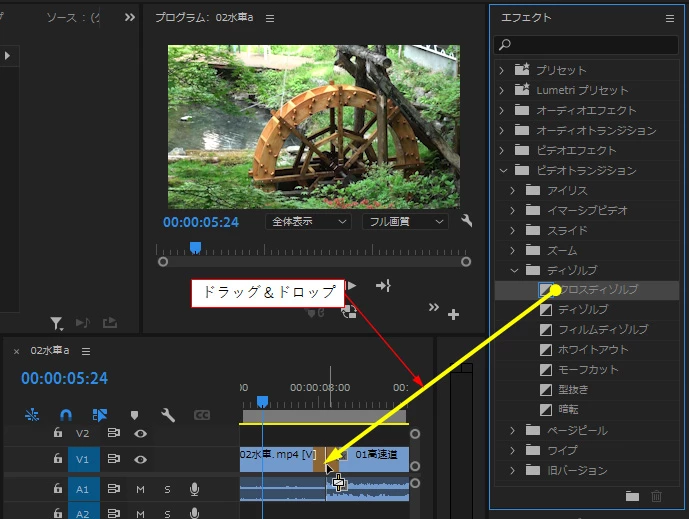689x519 pixels.
Task: Click the timeline timecode 00:00:05:24
Action: pos(64,378)
